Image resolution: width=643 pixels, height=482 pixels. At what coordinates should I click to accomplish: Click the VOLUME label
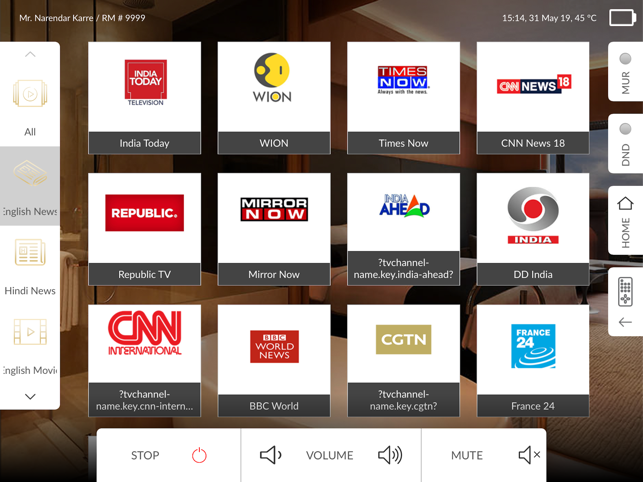(330, 455)
